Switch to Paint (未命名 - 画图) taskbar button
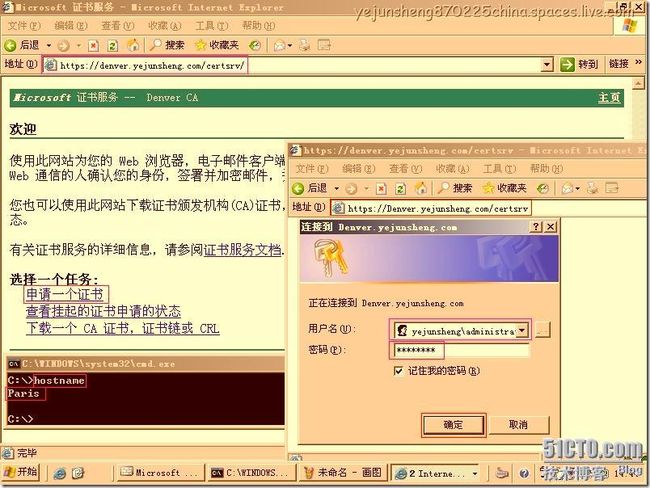The height and width of the screenshot is (488, 650). [x=344, y=473]
